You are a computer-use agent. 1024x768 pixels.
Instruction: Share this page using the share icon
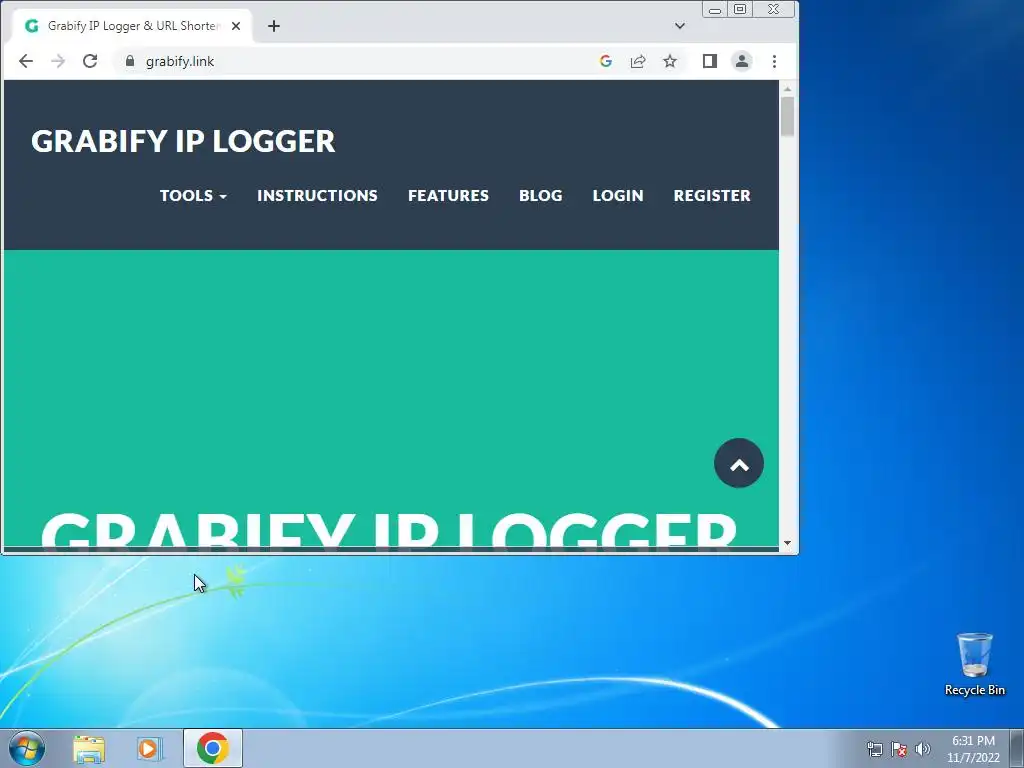pos(638,61)
